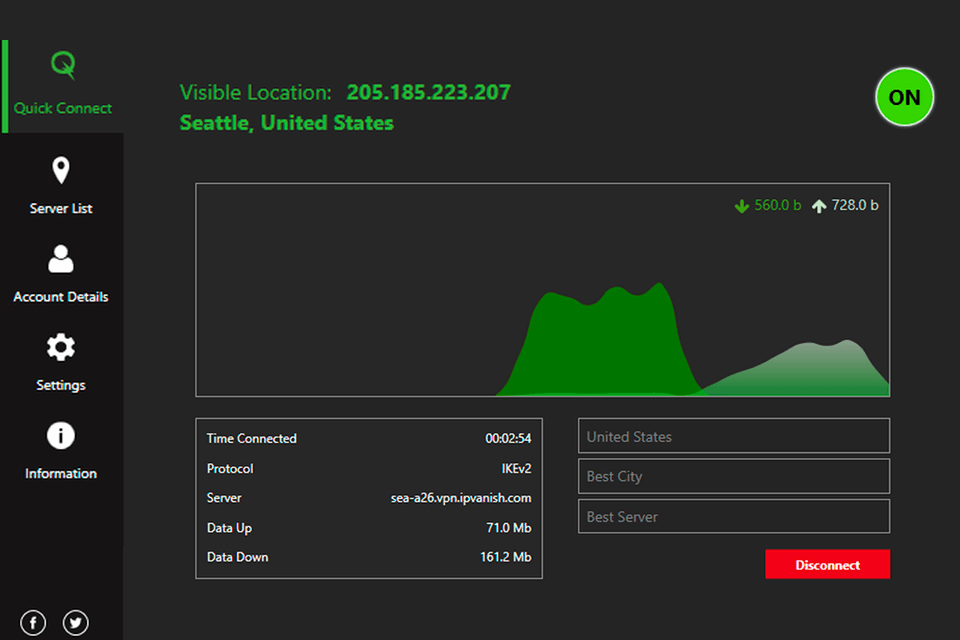Click the Quick Connect Q icon

[63, 66]
